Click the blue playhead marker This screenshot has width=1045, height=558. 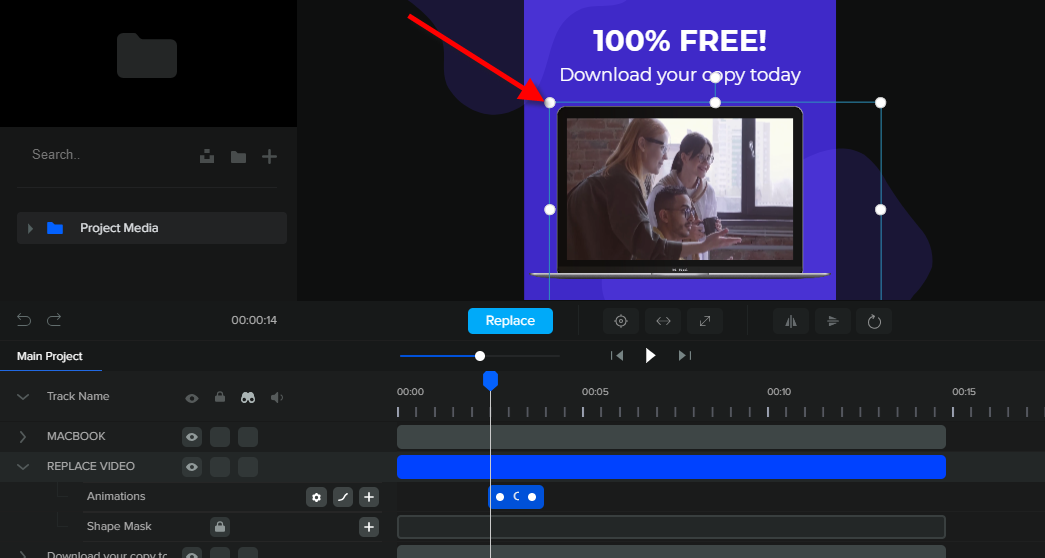pos(491,381)
